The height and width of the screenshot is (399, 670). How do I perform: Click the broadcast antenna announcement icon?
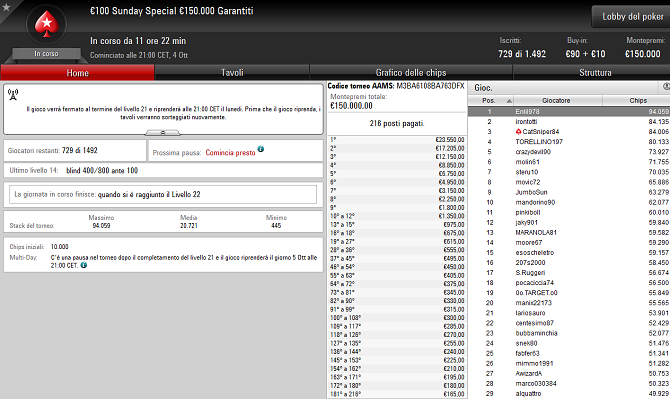(13, 94)
